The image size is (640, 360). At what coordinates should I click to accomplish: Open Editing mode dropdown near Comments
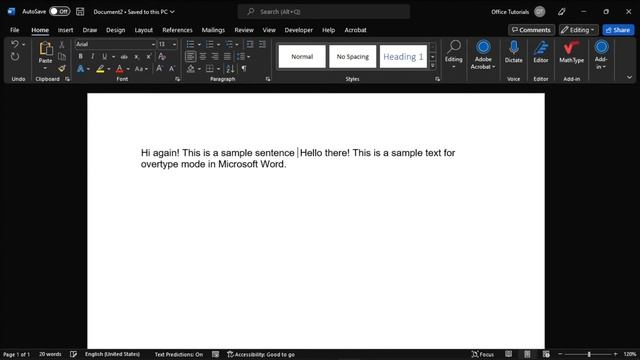coord(579,30)
